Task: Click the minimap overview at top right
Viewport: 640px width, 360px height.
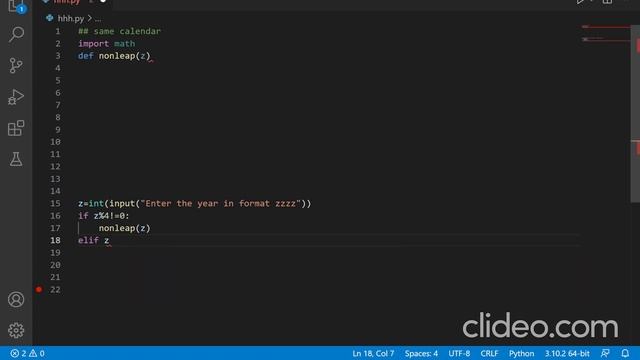Action: point(606,33)
